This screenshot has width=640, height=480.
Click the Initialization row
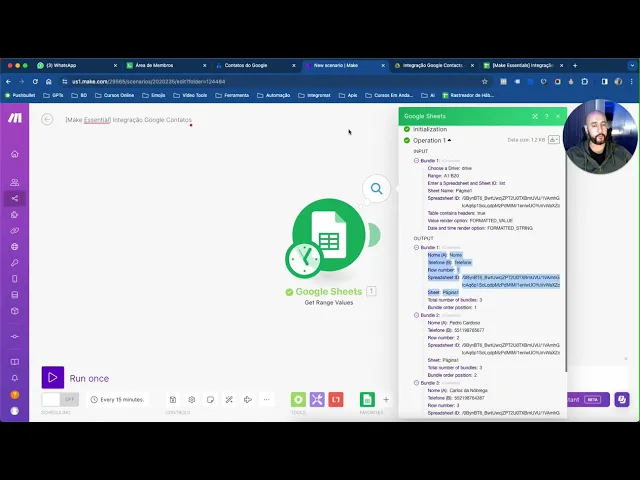(430, 129)
